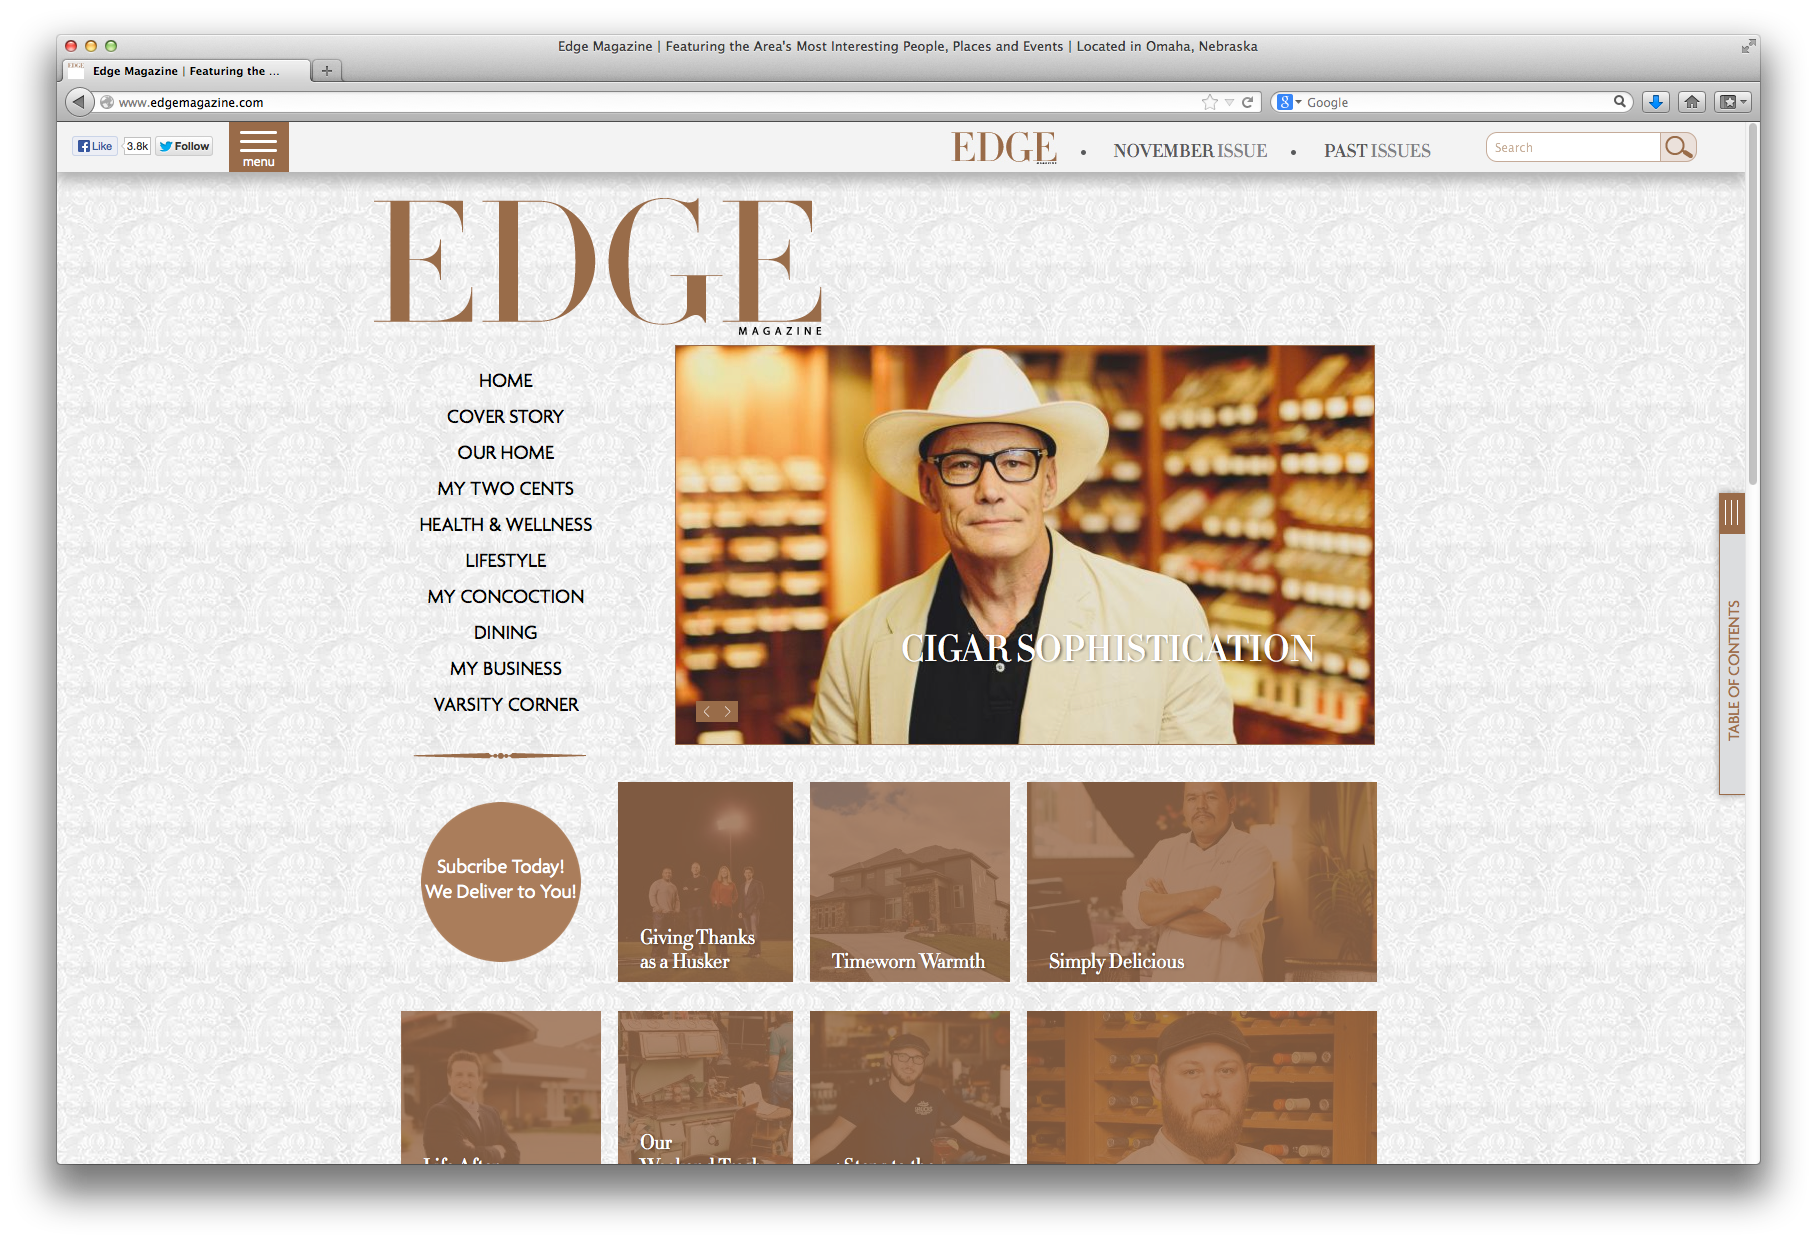Open the November Issue link
The width and height of the screenshot is (1817, 1243).
[1190, 150]
